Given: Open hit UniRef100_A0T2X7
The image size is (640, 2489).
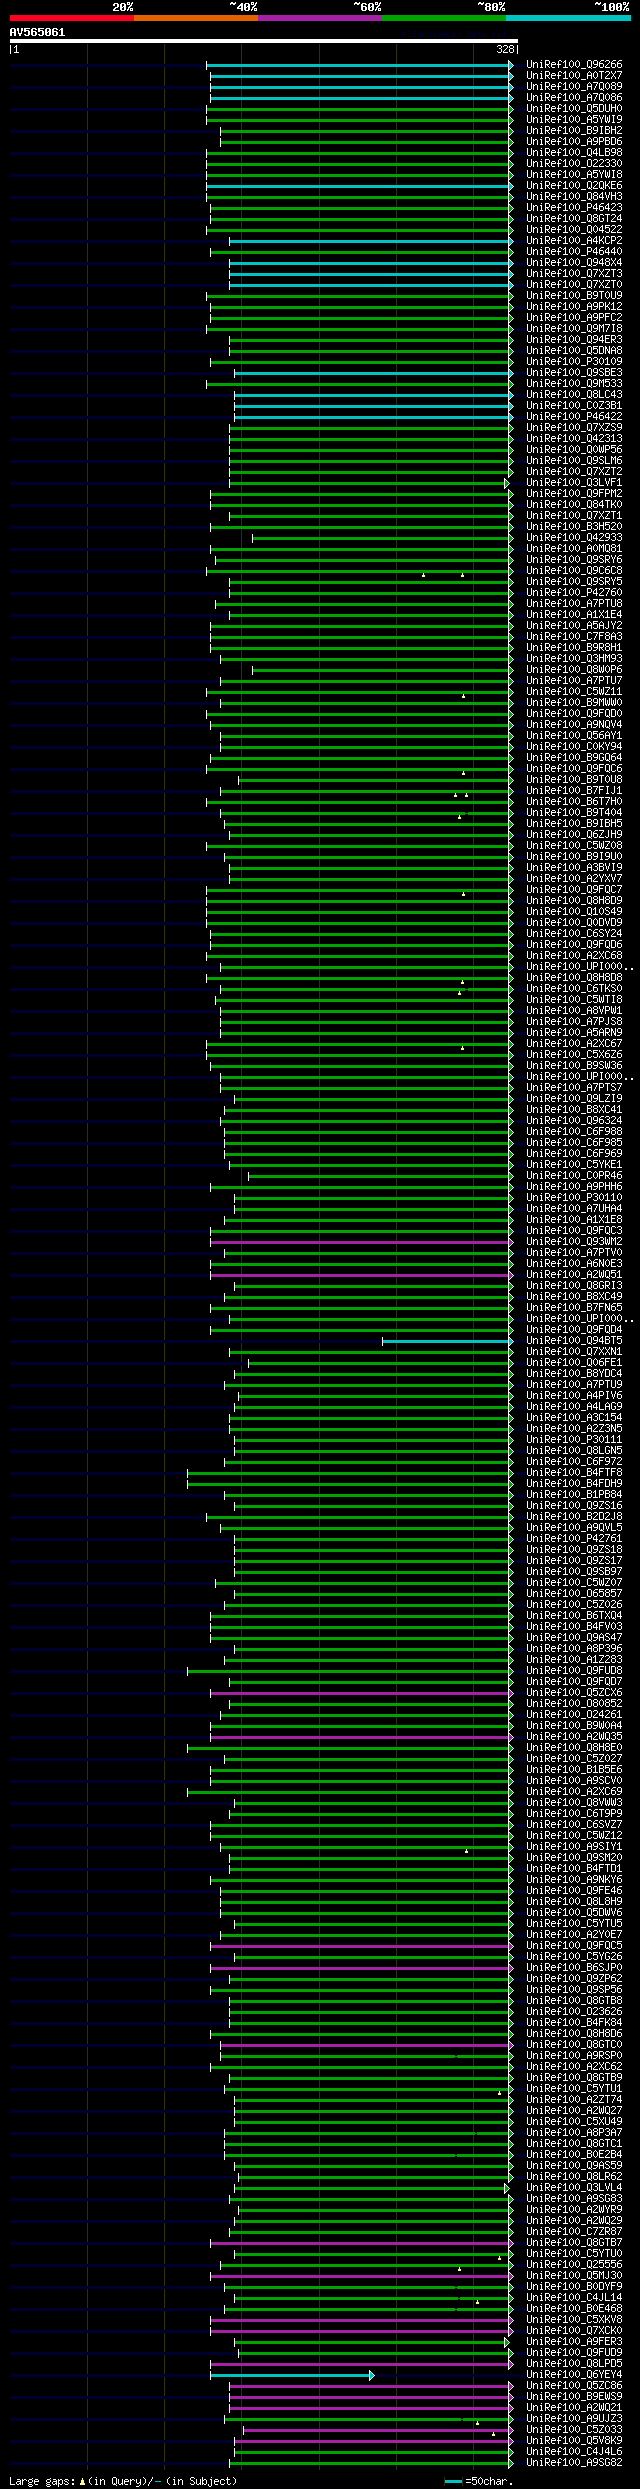Looking at the screenshot, I should coord(574,76).
